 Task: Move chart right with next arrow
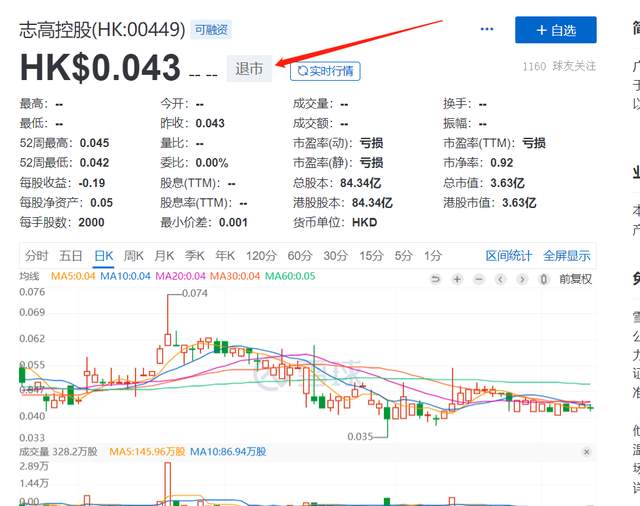(x=522, y=279)
